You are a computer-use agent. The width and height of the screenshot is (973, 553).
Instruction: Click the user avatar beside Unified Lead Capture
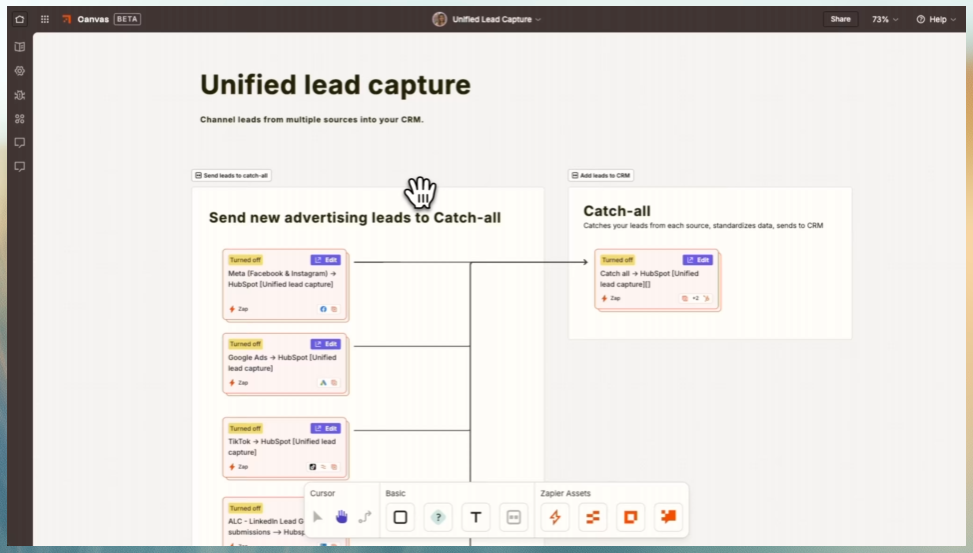(x=439, y=19)
